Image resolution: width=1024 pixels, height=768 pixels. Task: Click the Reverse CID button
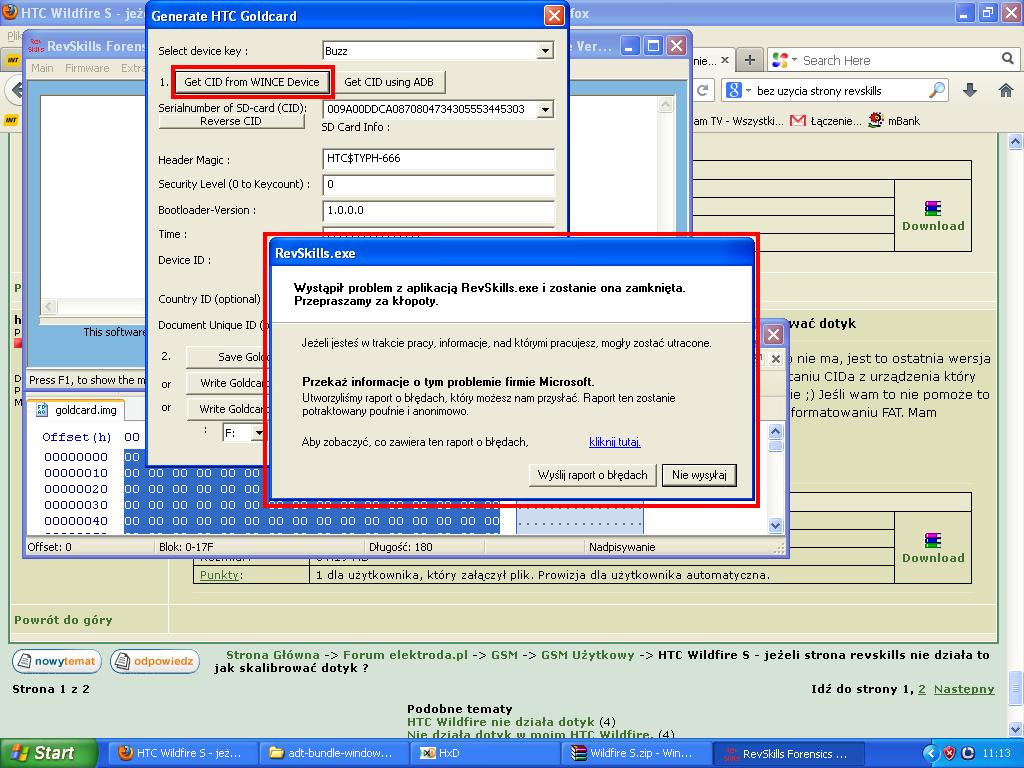click(x=231, y=121)
